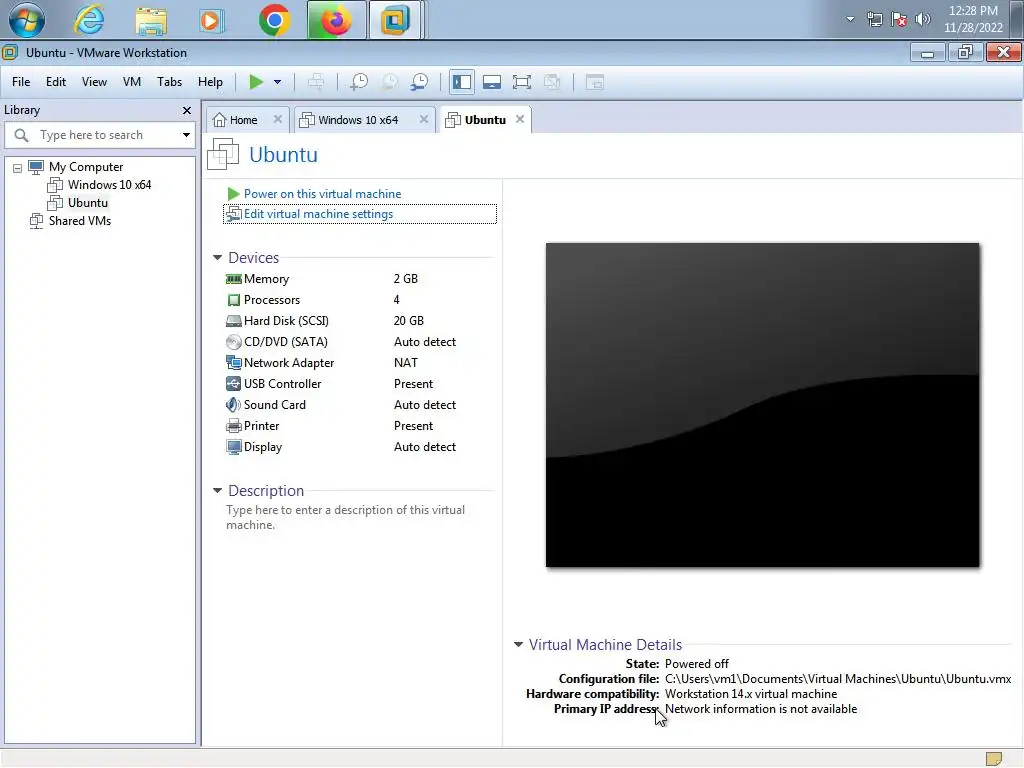Open the View menu
Viewport: 1024px width, 768px height.
(x=94, y=82)
